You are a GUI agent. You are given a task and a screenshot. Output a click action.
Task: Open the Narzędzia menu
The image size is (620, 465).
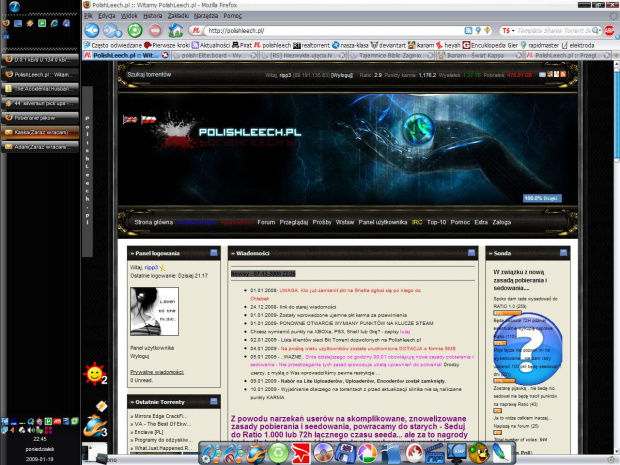[x=206, y=15]
